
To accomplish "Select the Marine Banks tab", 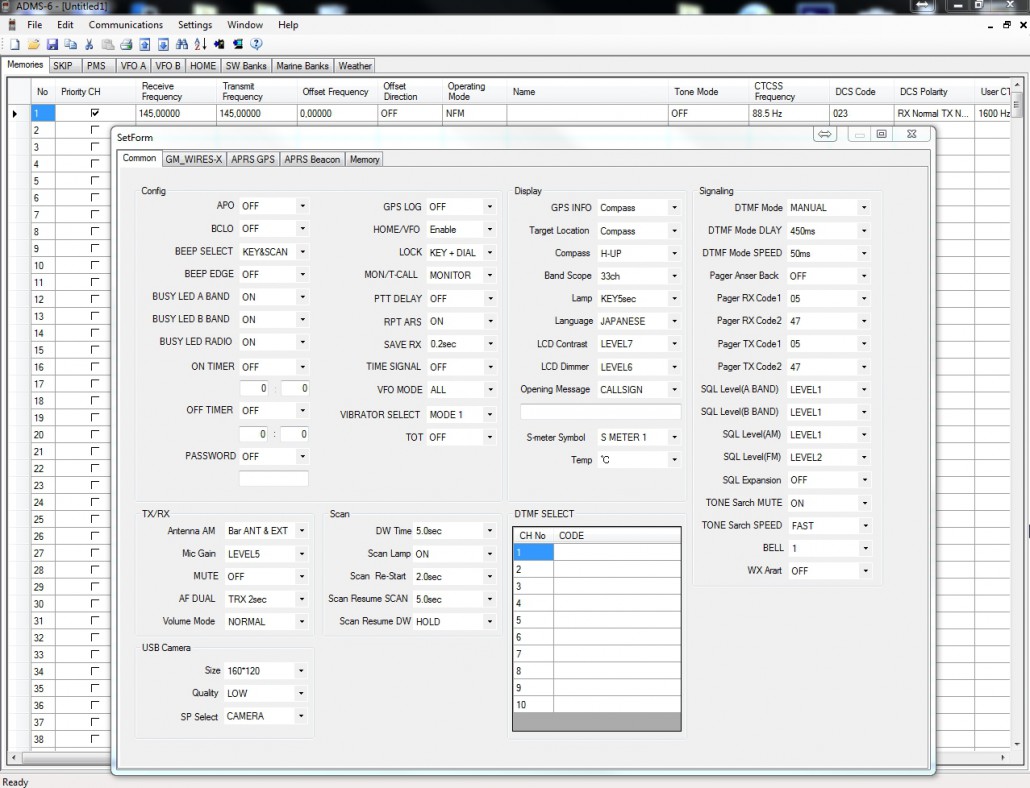I will tap(302, 66).
